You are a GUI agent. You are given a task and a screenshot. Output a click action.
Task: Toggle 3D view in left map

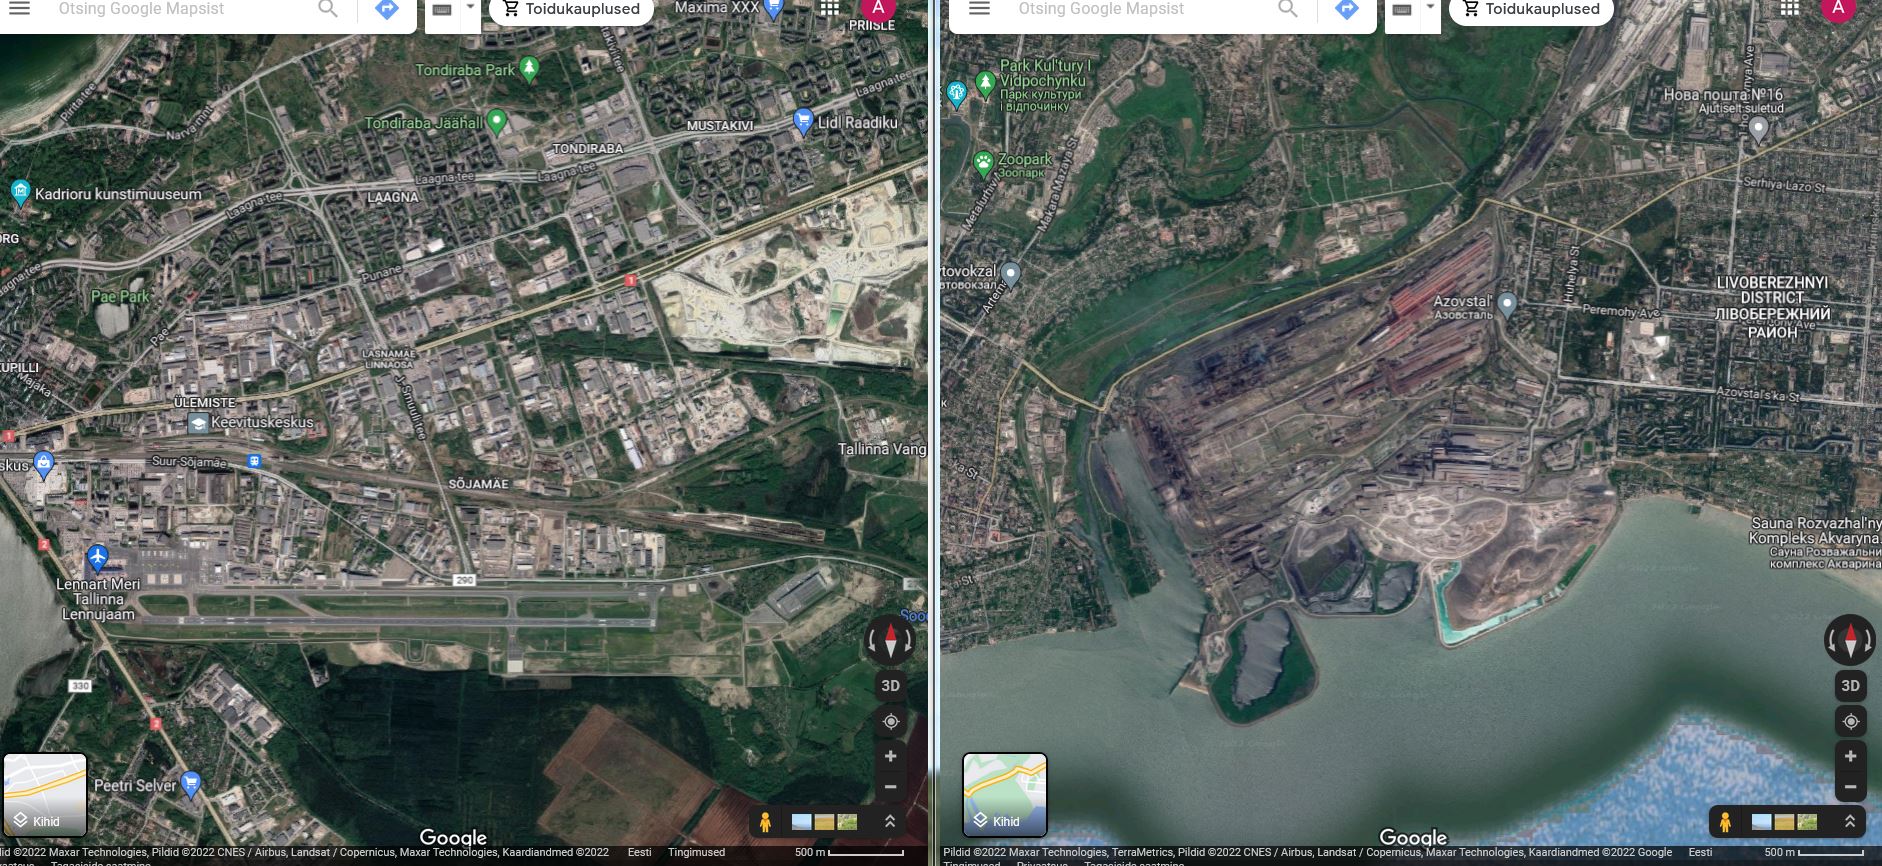click(890, 686)
